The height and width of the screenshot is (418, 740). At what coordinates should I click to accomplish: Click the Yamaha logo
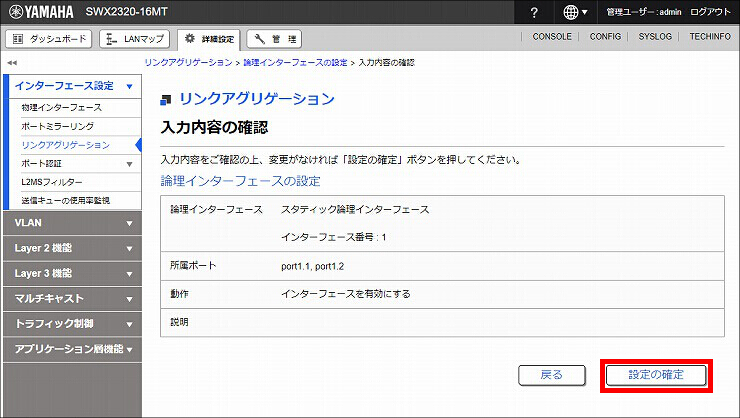41,12
